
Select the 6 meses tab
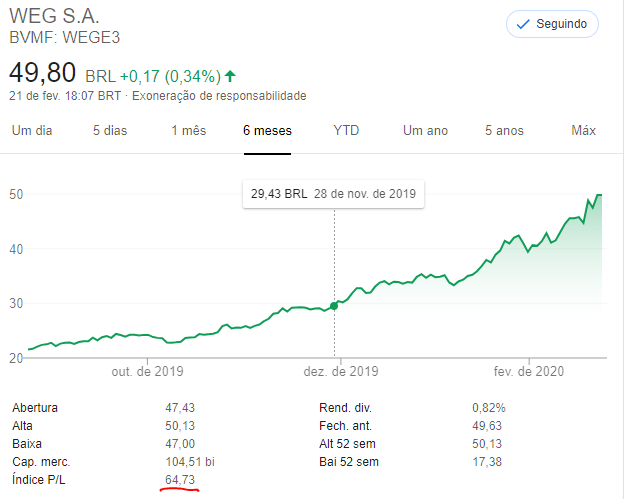(268, 131)
